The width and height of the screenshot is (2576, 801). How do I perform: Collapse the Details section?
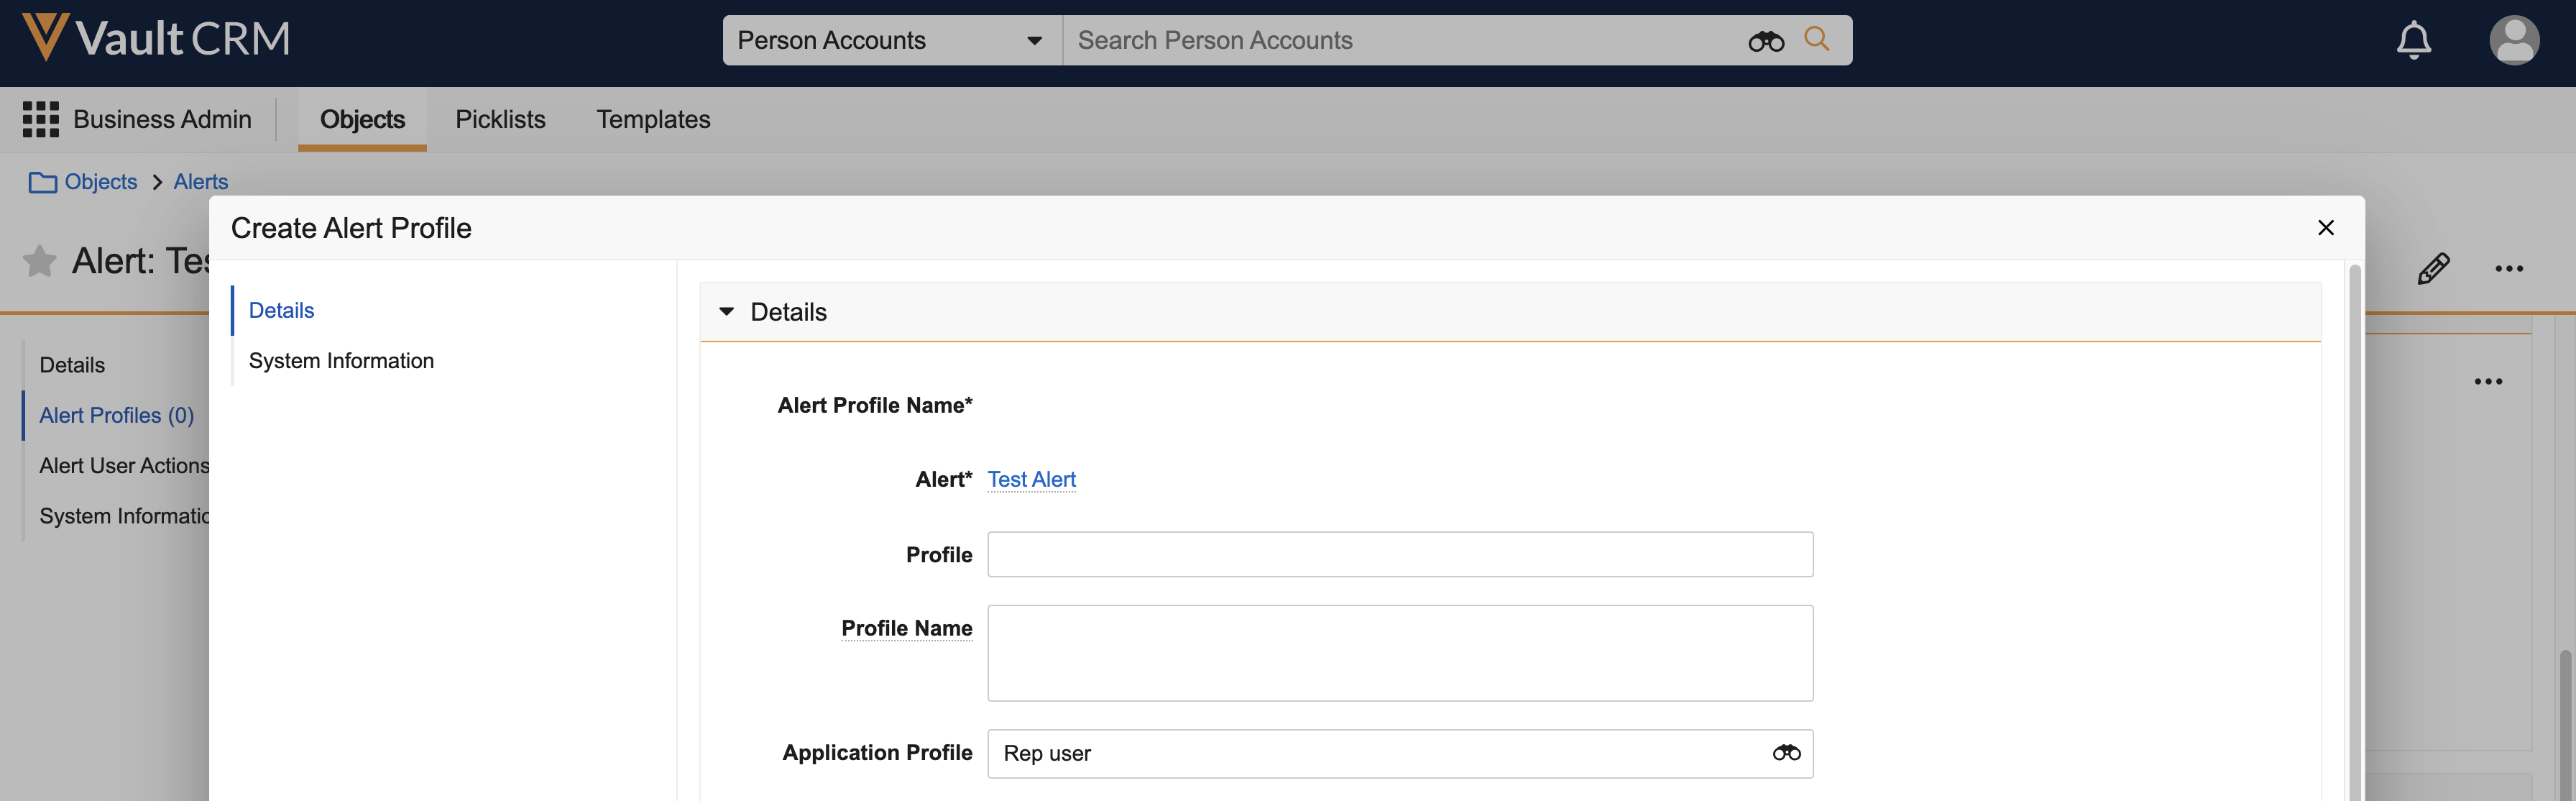point(727,312)
